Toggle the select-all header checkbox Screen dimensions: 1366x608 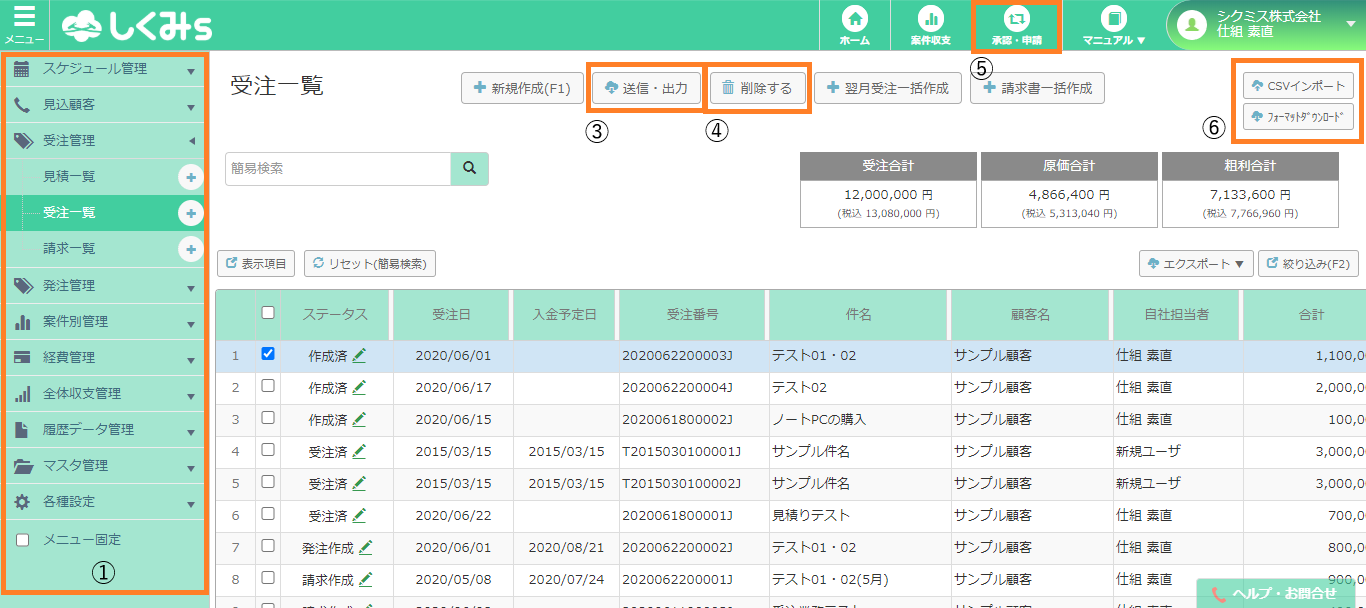click(267, 313)
